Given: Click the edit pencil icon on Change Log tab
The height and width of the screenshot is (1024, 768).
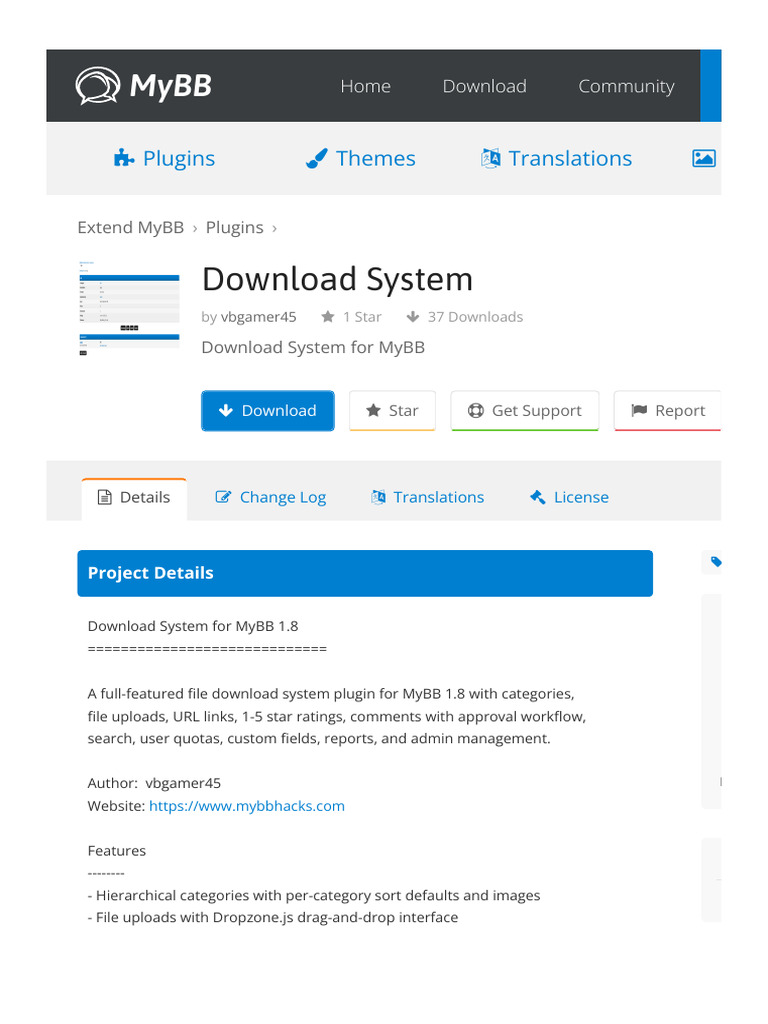Looking at the screenshot, I should 223,497.
